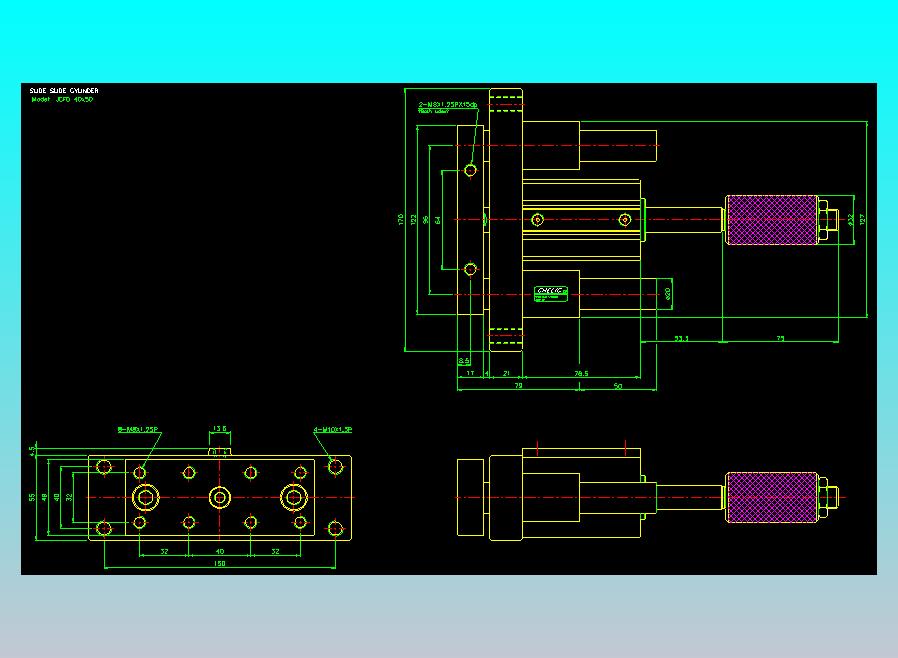Click the ø32 diameter dimension
898x658 pixels.
pos(851,220)
